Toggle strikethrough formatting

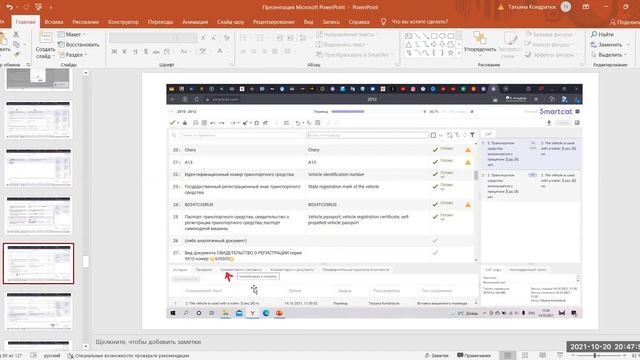point(156,51)
